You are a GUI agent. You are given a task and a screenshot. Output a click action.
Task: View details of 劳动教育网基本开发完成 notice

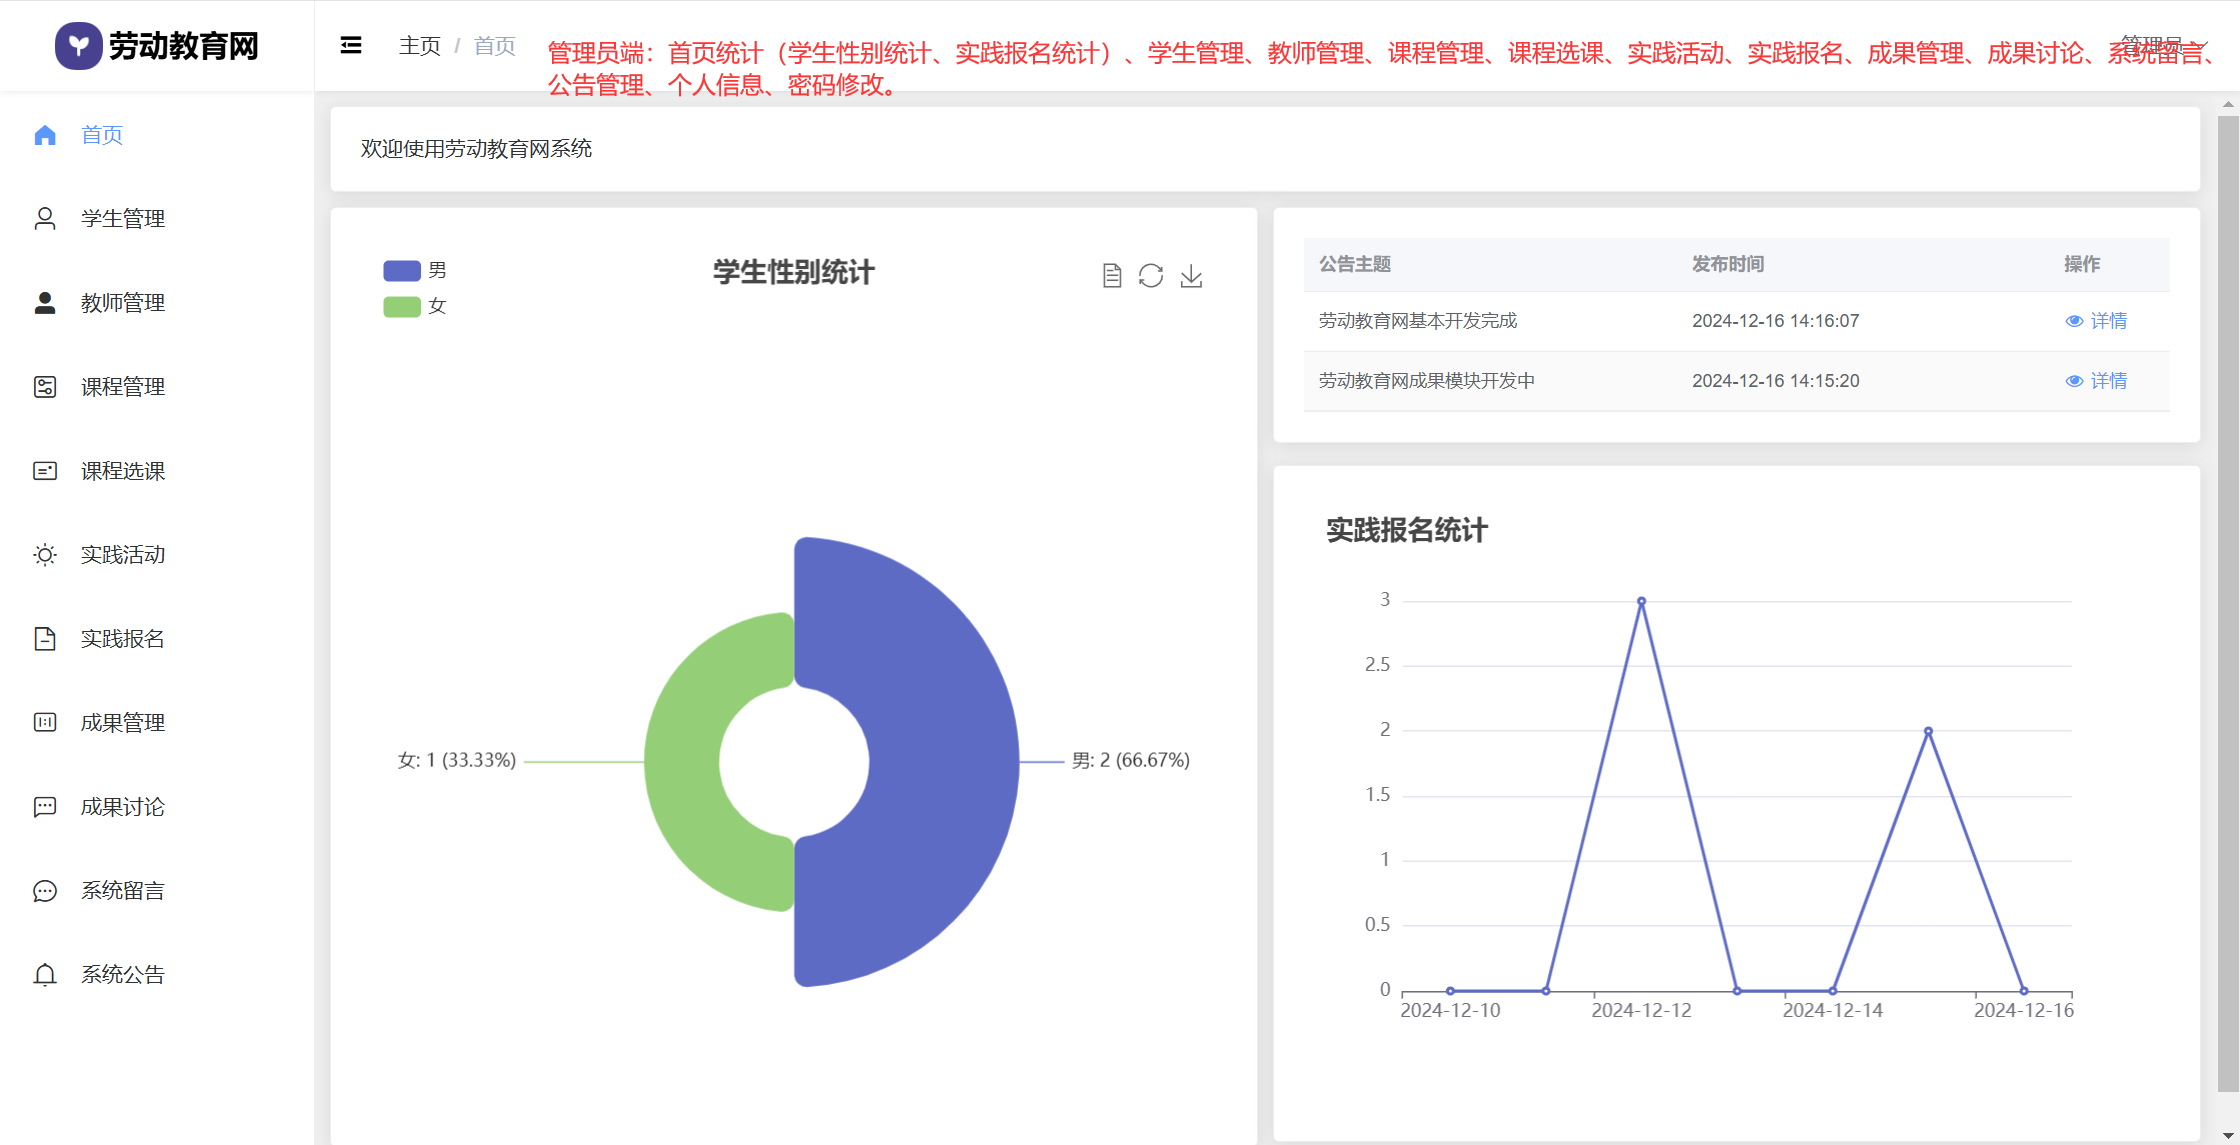(2097, 321)
